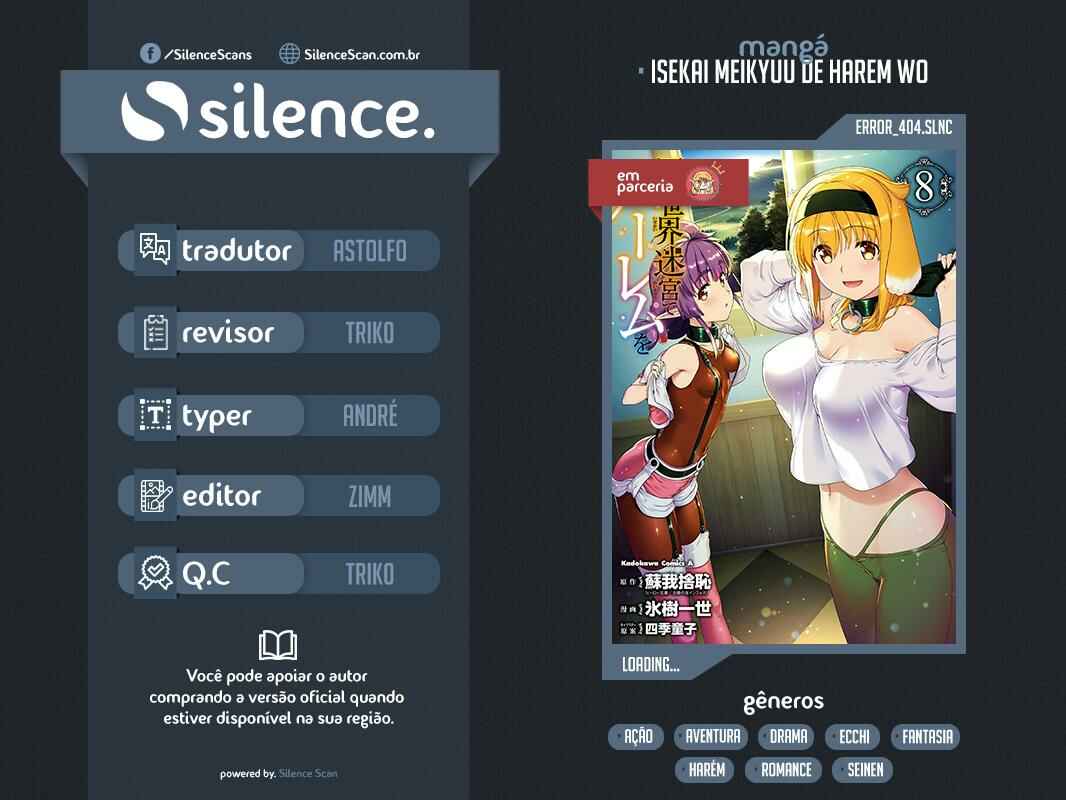Pick the Ecchi genre tag
The width and height of the screenshot is (1066, 800).
click(x=854, y=737)
